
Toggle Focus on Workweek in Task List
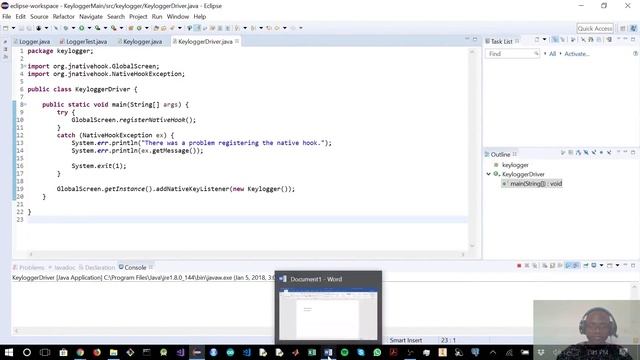click(573, 40)
